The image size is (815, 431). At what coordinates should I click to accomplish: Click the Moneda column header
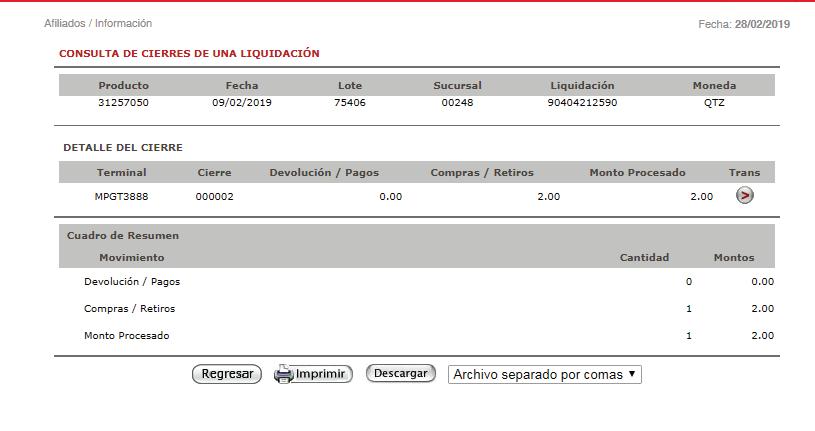pyautogui.click(x=714, y=85)
